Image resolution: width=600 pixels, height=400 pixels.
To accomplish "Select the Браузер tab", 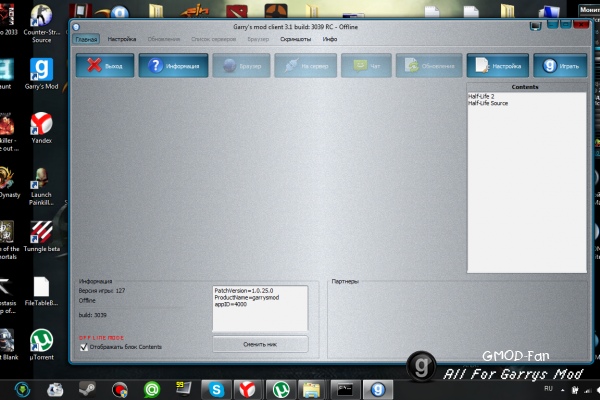I will [x=258, y=39].
